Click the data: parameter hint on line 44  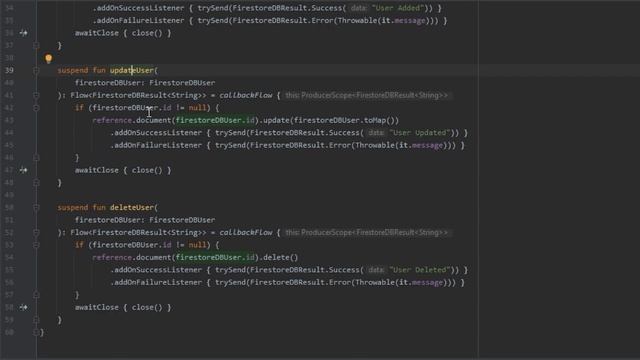pos(376,133)
